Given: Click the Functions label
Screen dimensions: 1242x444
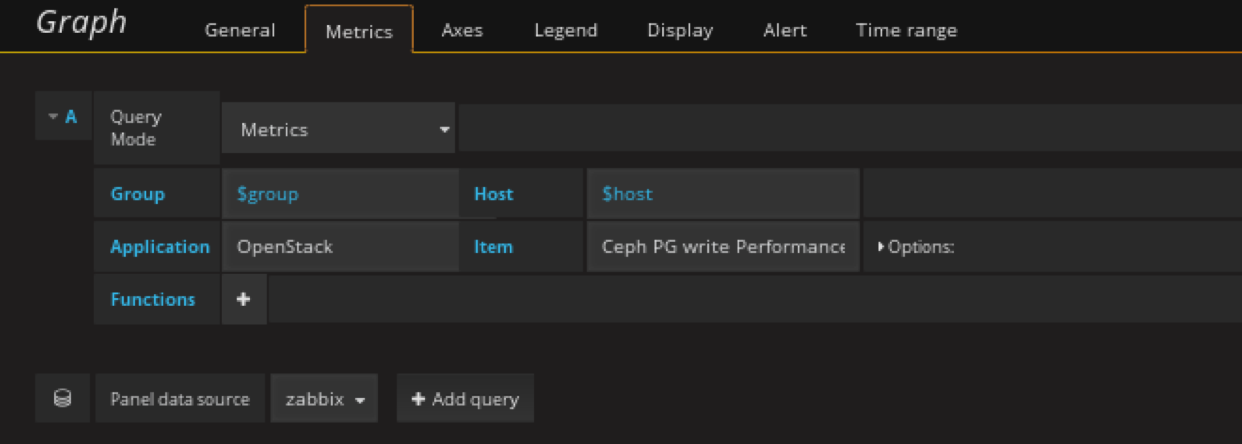Looking at the screenshot, I should 153,300.
